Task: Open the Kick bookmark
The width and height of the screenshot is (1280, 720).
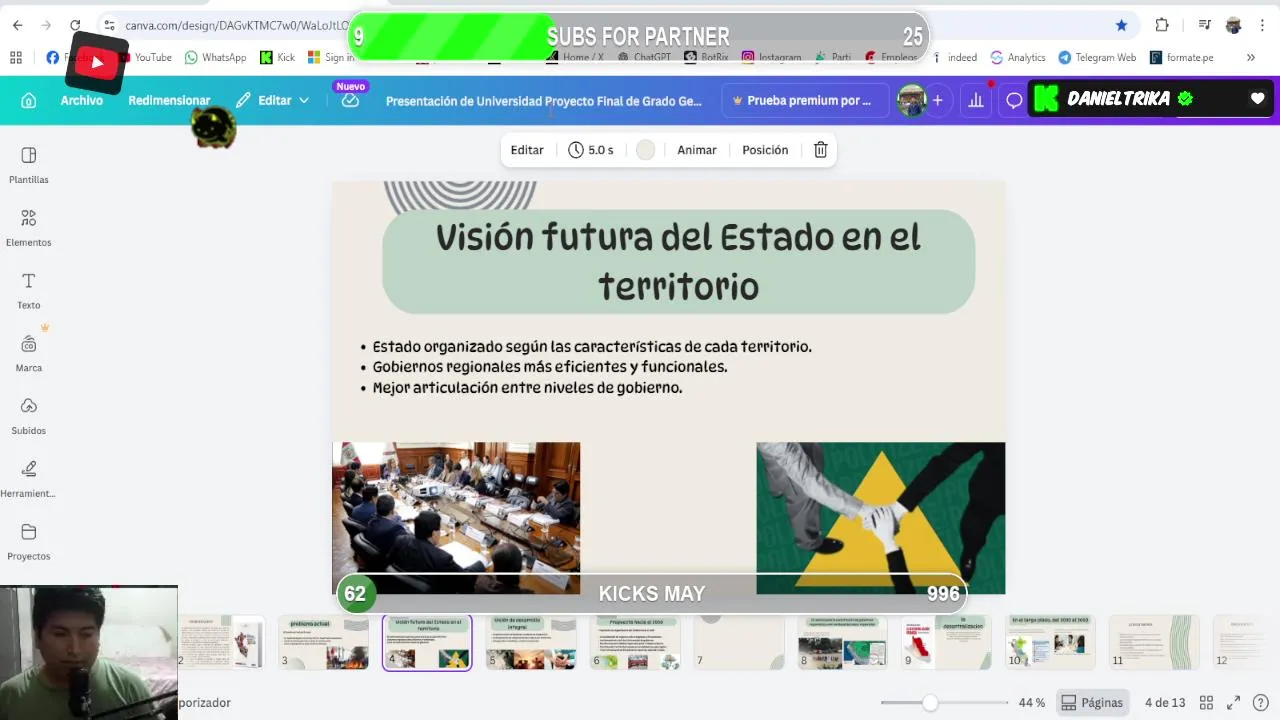Action: click(x=277, y=57)
